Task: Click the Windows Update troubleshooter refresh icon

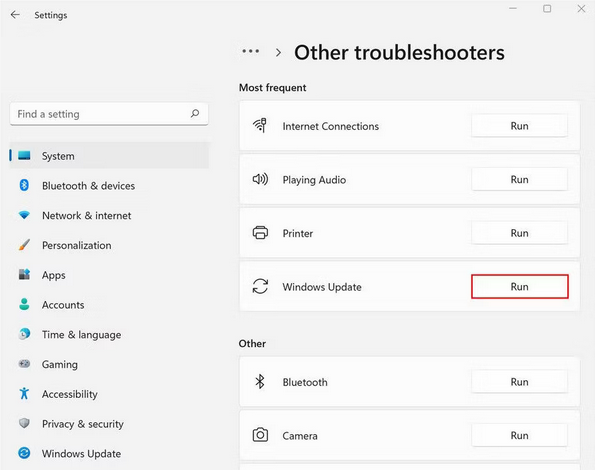Action: [260, 286]
